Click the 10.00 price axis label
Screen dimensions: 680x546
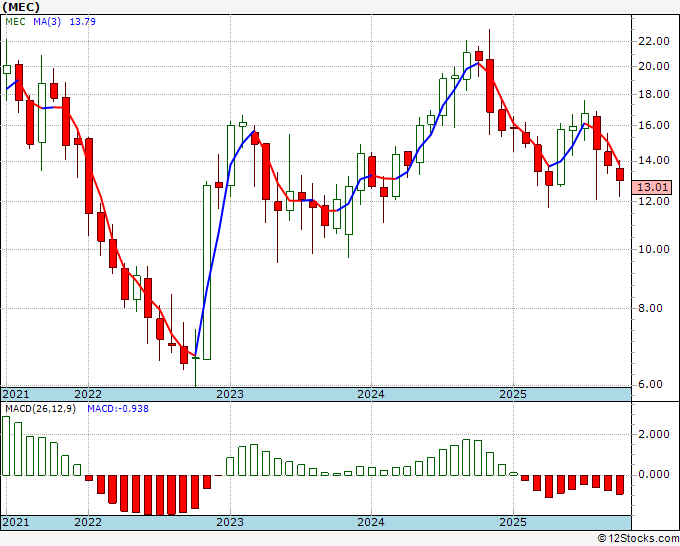point(654,249)
